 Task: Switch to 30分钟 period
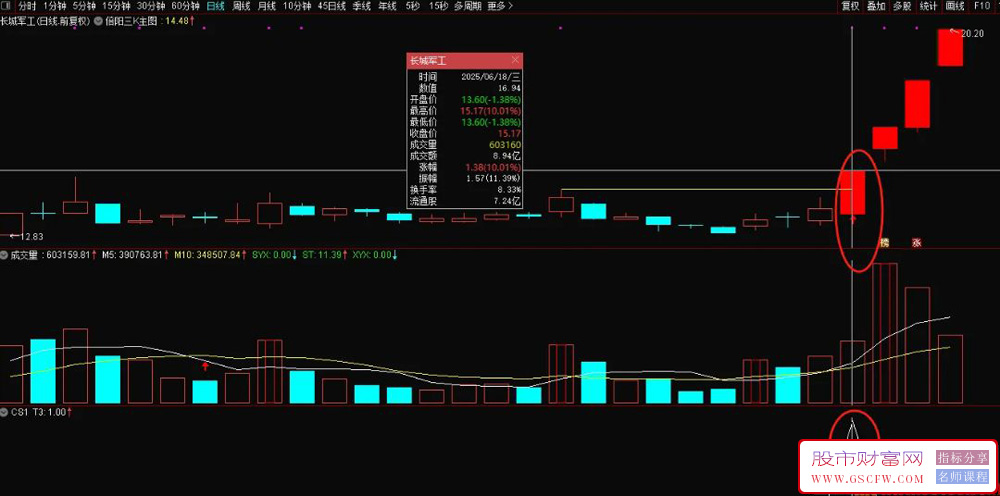[151, 6]
